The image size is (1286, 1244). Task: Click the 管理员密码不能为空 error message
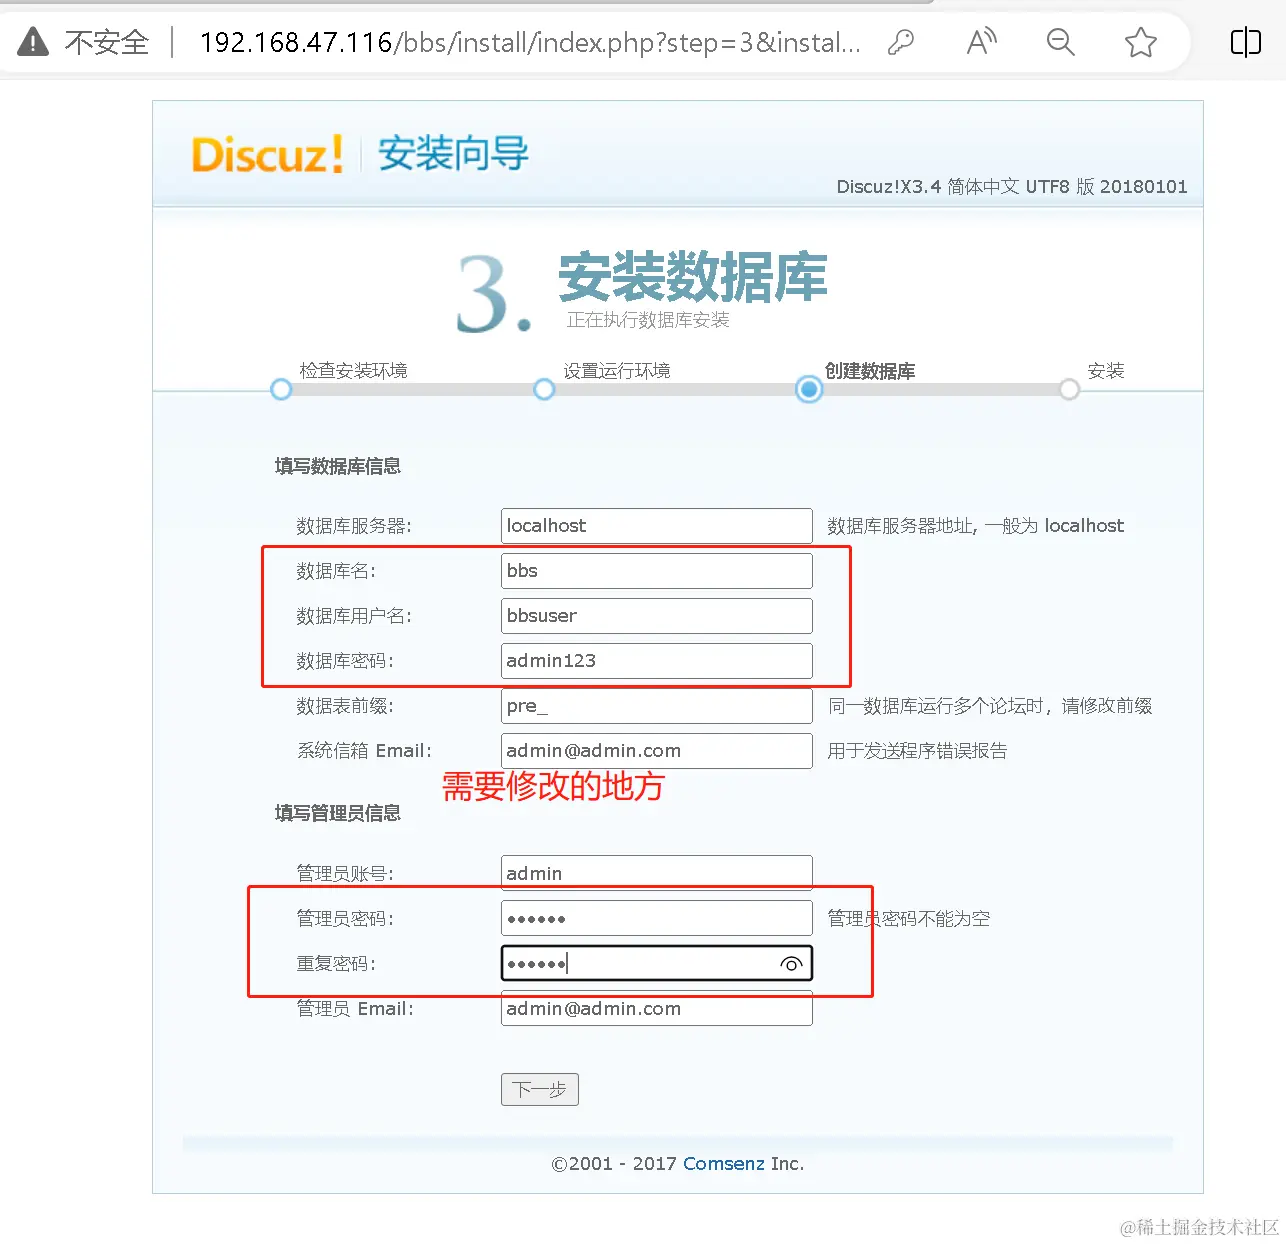[908, 918]
